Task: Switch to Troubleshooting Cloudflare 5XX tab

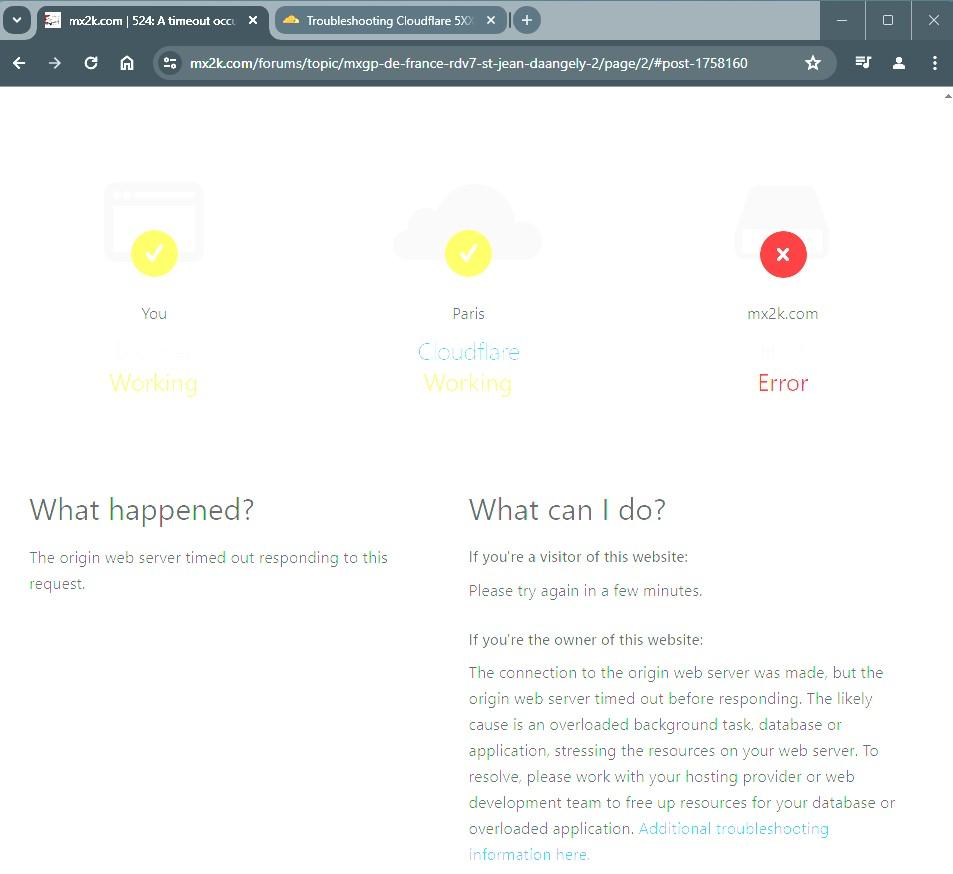Action: [x=389, y=21]
